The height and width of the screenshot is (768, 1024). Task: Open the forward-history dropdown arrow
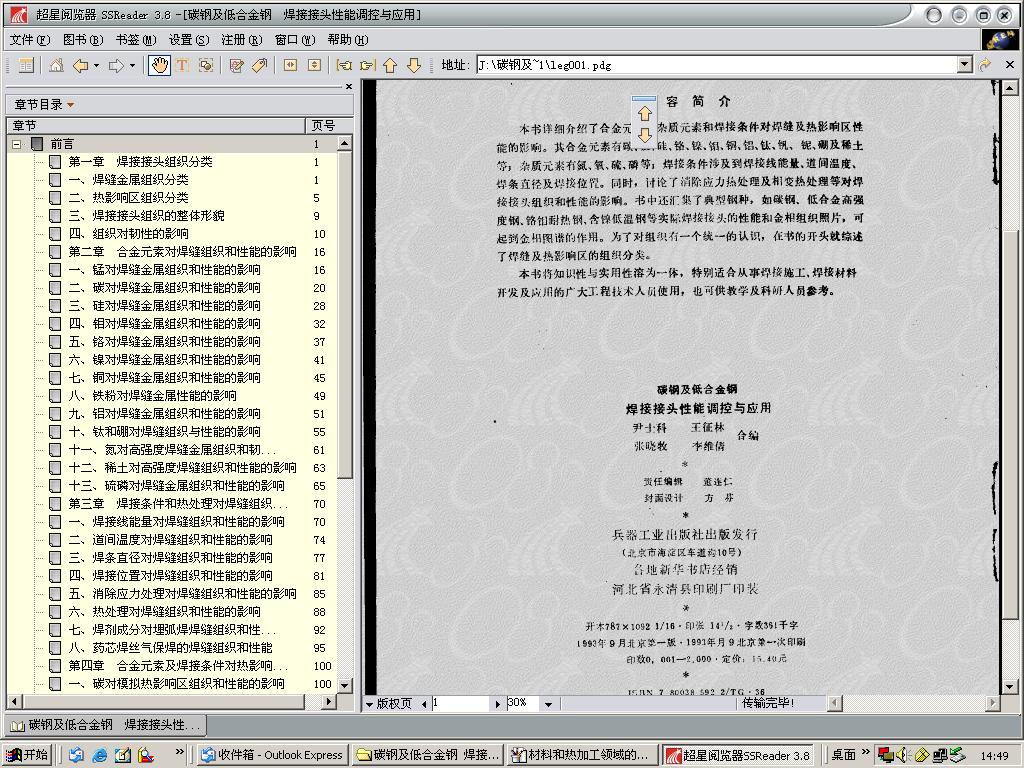pyautogui.click(x=132, y=65)
